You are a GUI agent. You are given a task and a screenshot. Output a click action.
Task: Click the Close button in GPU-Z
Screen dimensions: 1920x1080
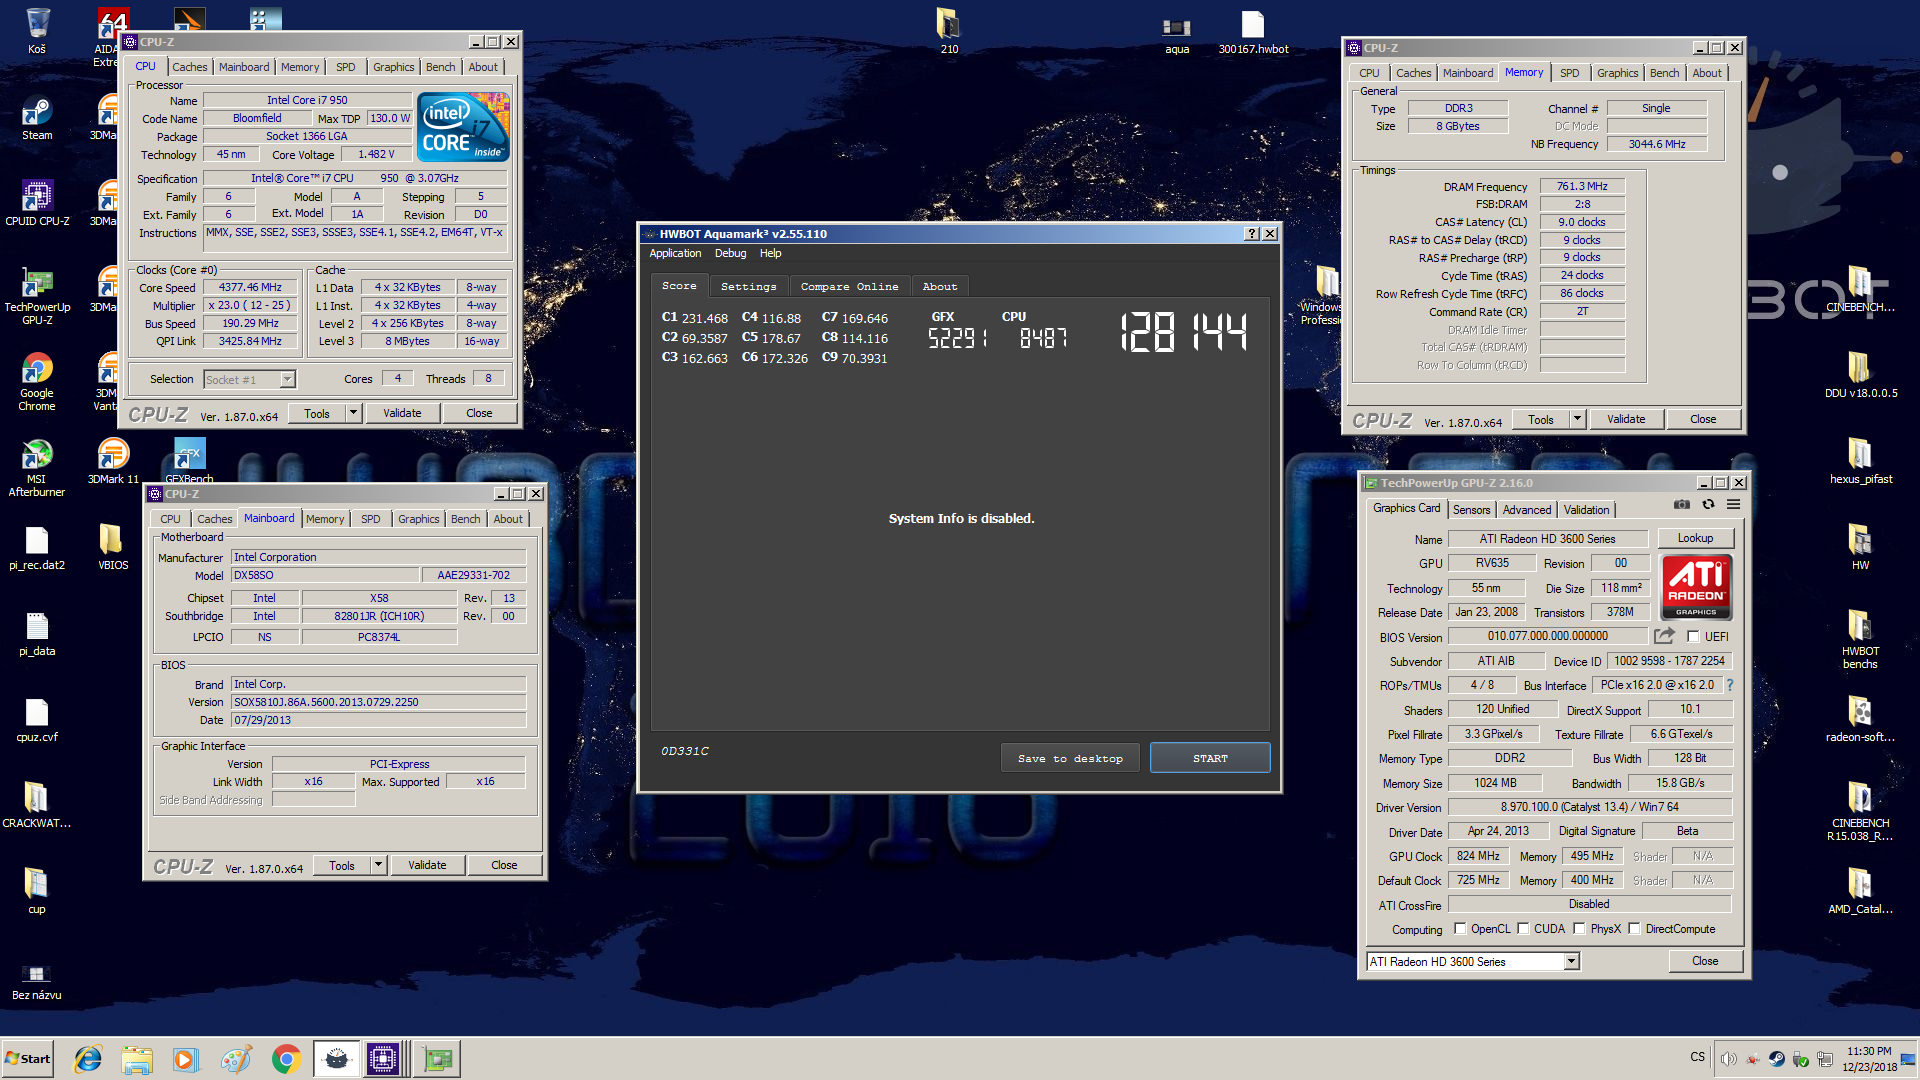point(1705,961)
